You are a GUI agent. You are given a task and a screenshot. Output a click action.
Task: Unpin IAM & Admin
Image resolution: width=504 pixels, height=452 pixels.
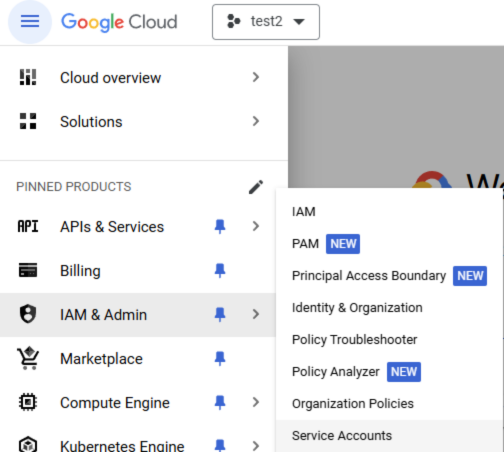tap(220, 314)
